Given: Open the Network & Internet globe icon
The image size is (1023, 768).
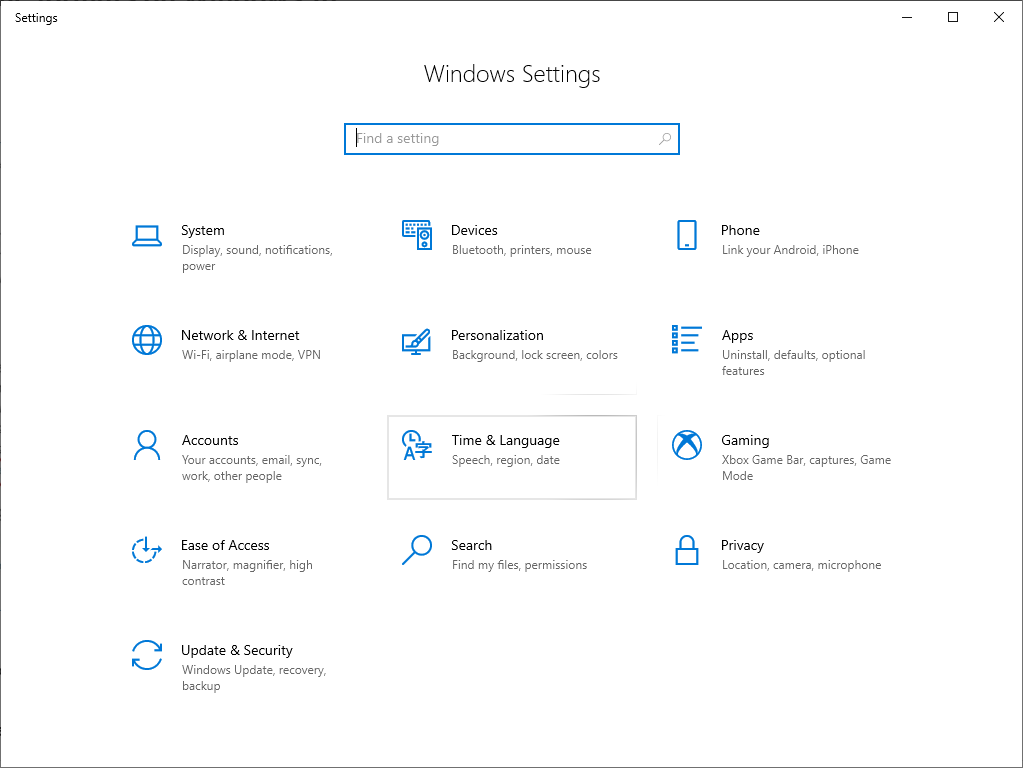Looking at the screenshot, I should point(147,340).
